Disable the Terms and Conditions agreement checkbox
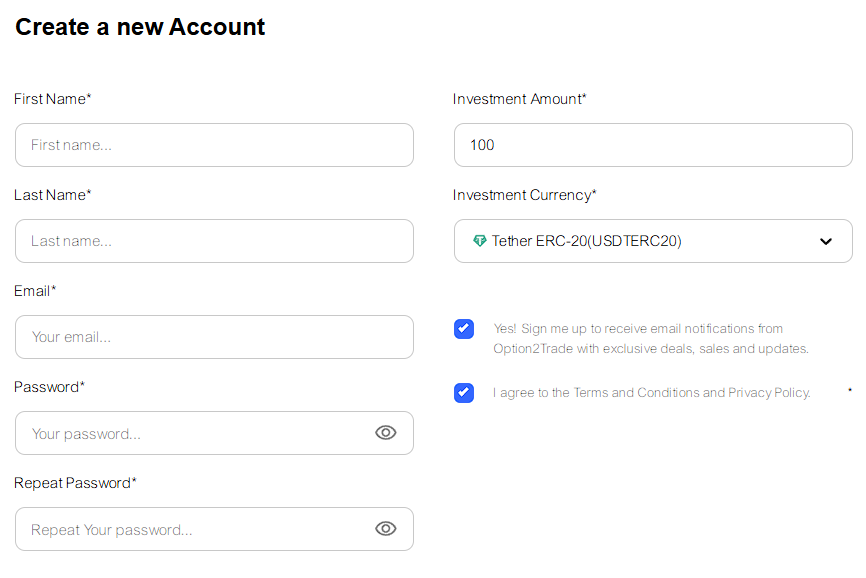The width and height of the screenshot is (866, 578). 463,392
